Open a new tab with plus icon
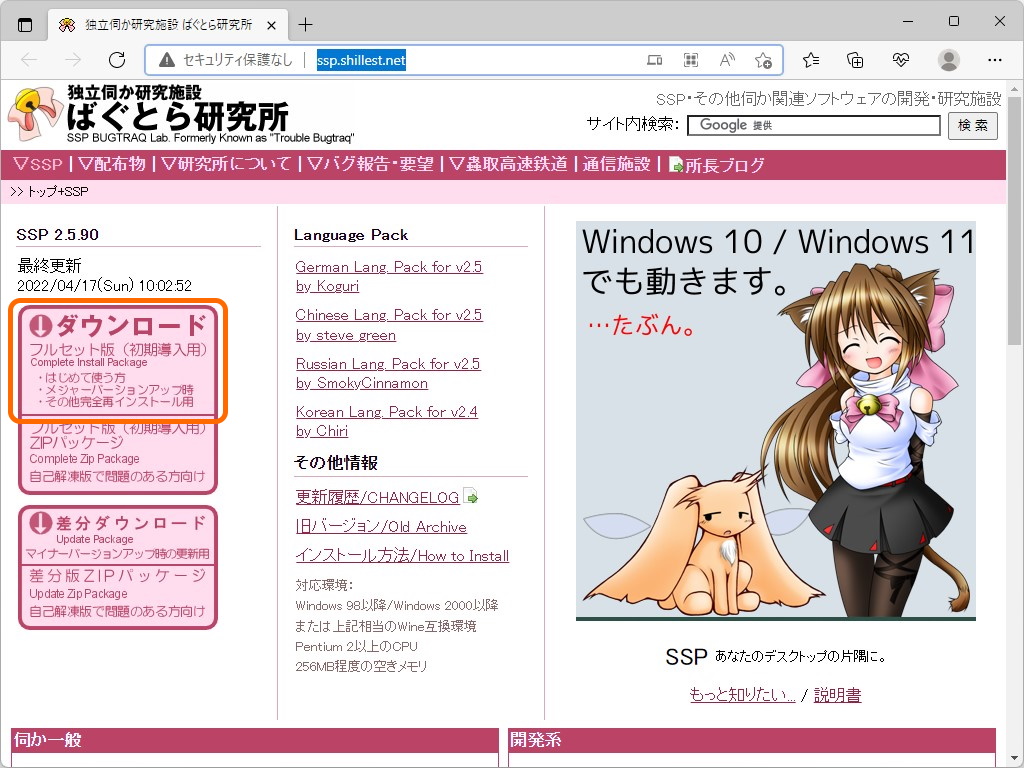1024x768 pixels. 305,25
